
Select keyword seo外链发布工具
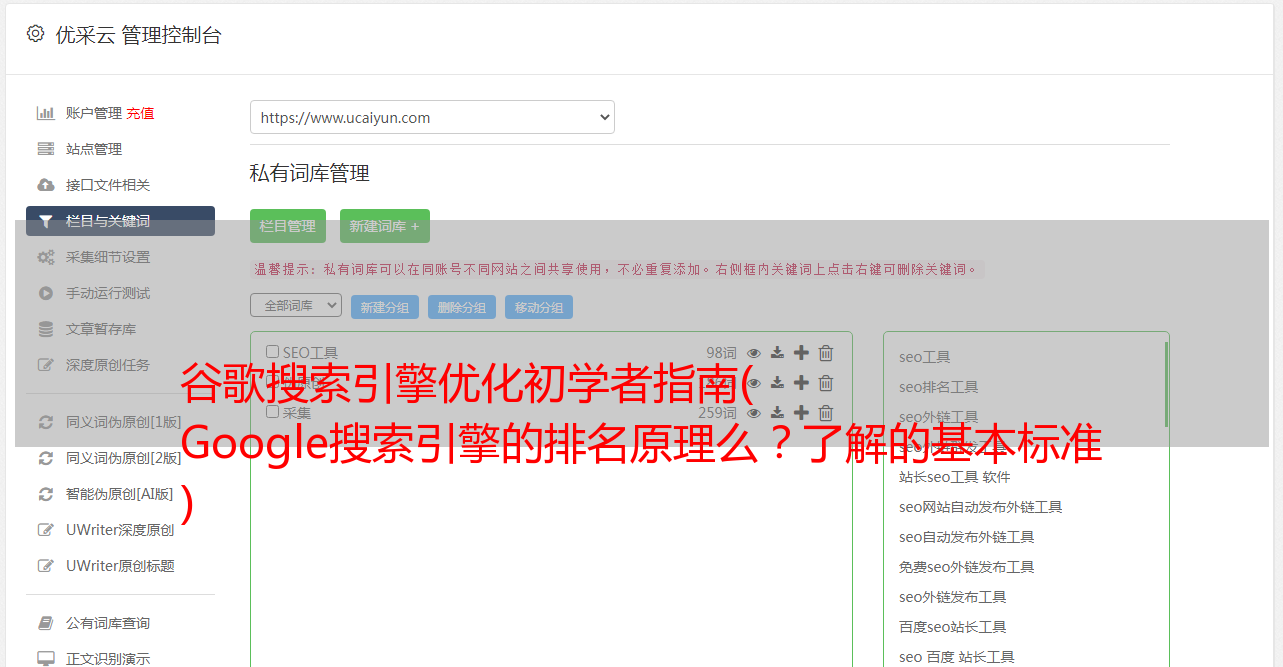[953, 597]
